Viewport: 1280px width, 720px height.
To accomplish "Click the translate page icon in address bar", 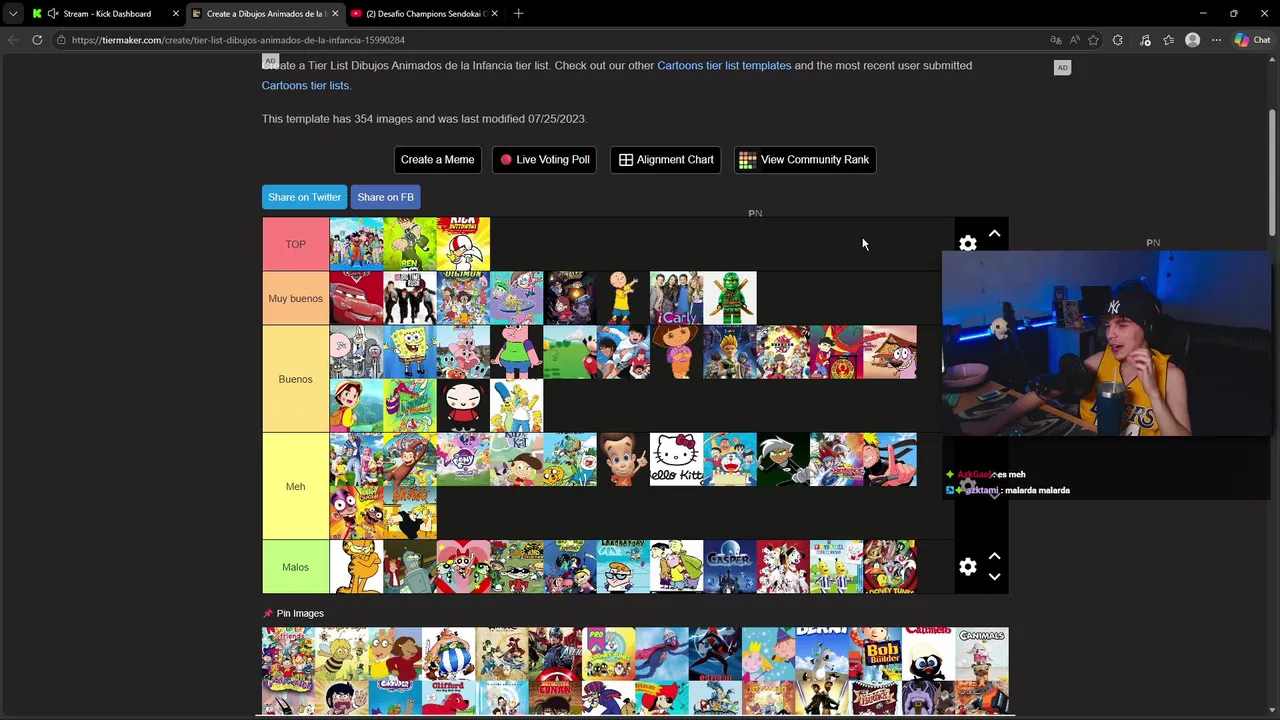I will coord(1055,40).
